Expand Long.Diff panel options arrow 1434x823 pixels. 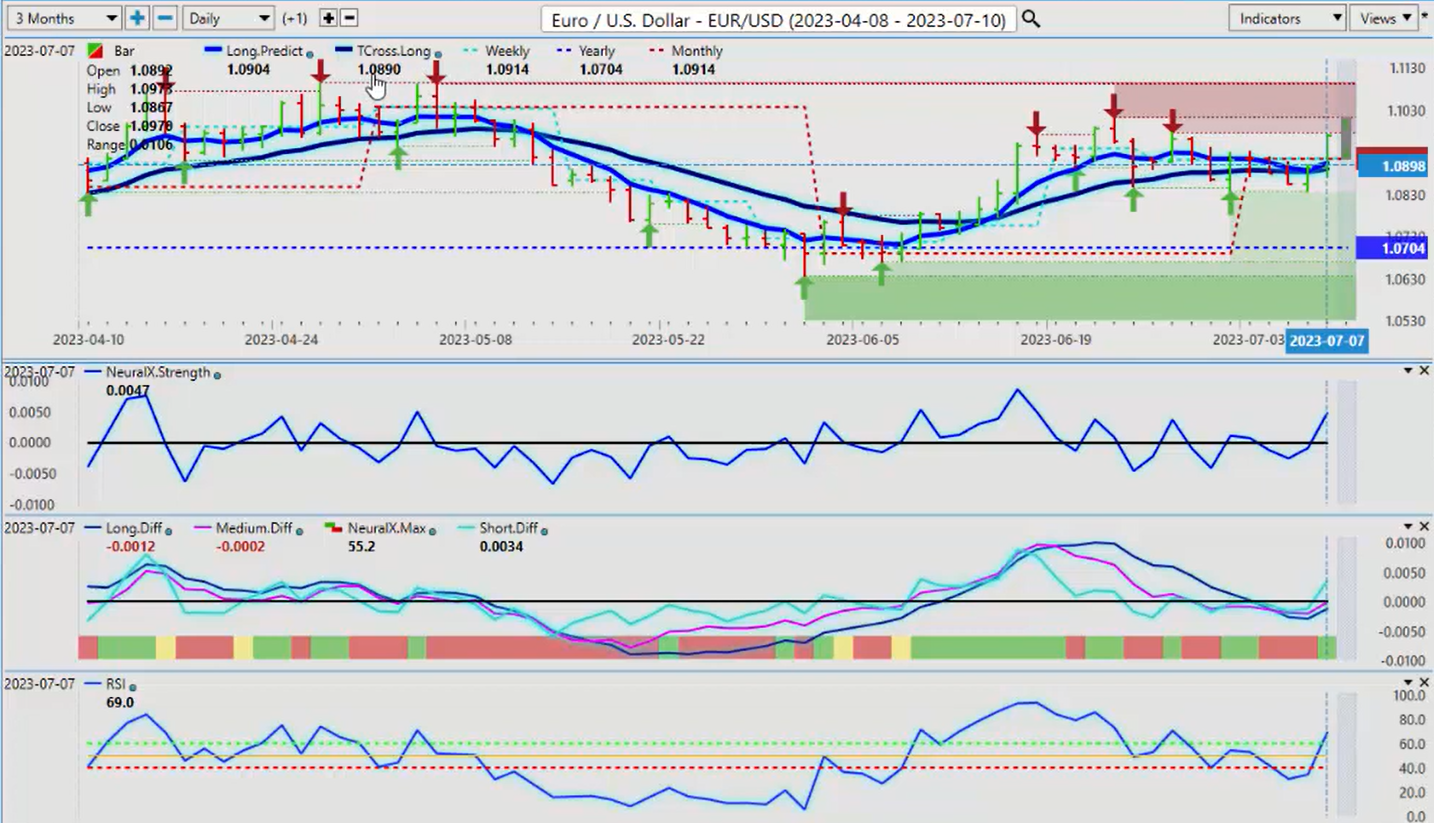(1408, 526)
